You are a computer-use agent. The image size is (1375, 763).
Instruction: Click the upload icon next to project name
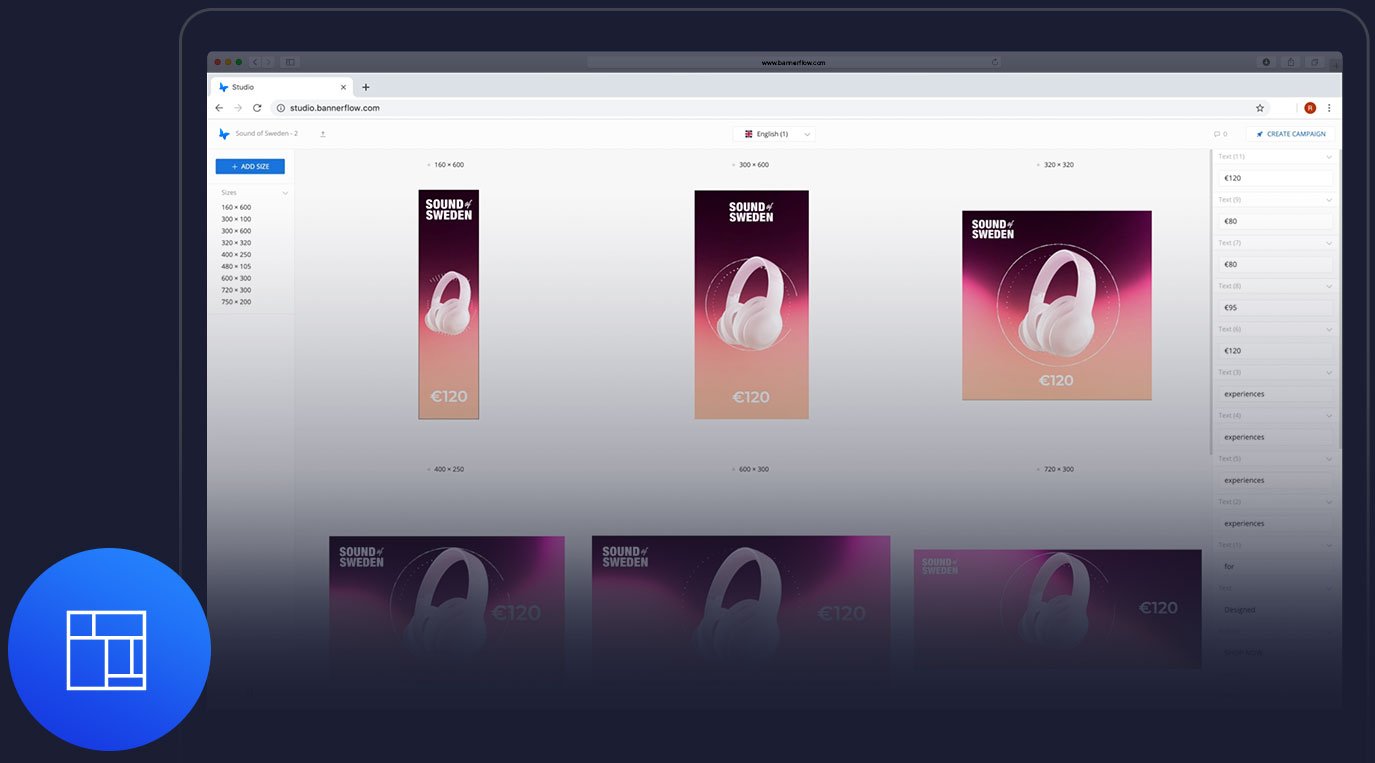tap(322, 134)
